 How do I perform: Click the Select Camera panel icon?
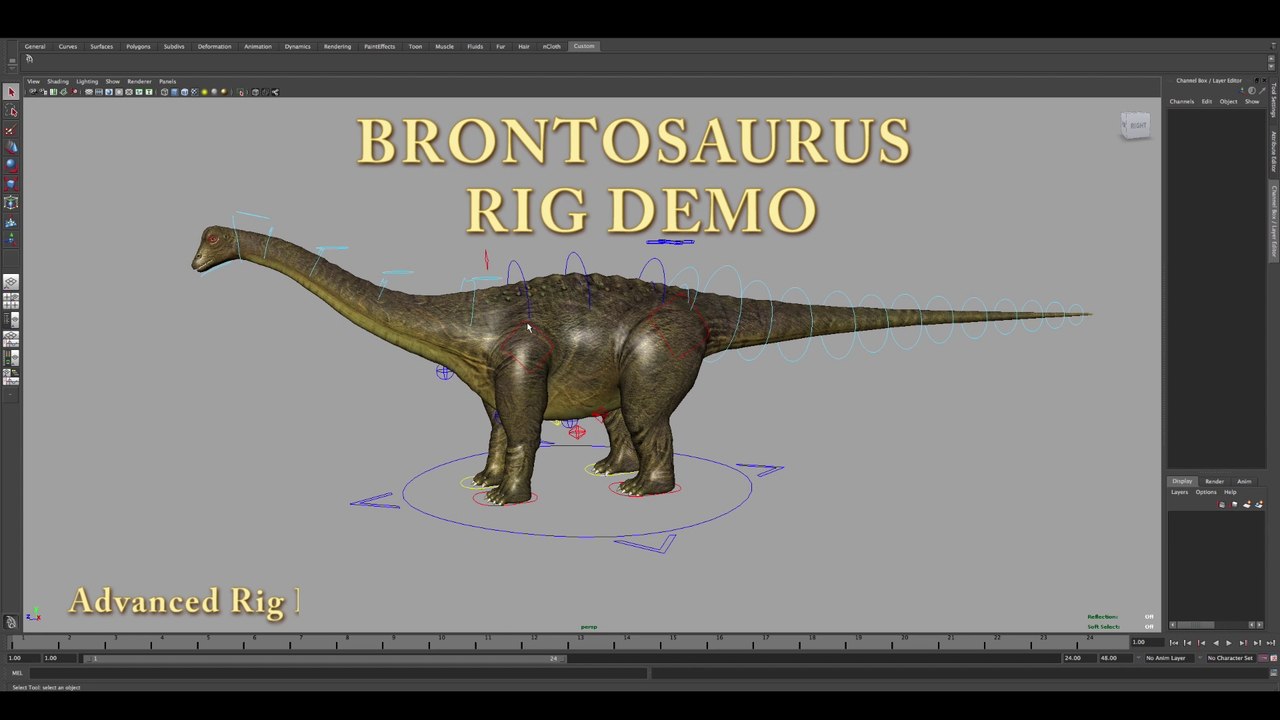click(33, 92)
